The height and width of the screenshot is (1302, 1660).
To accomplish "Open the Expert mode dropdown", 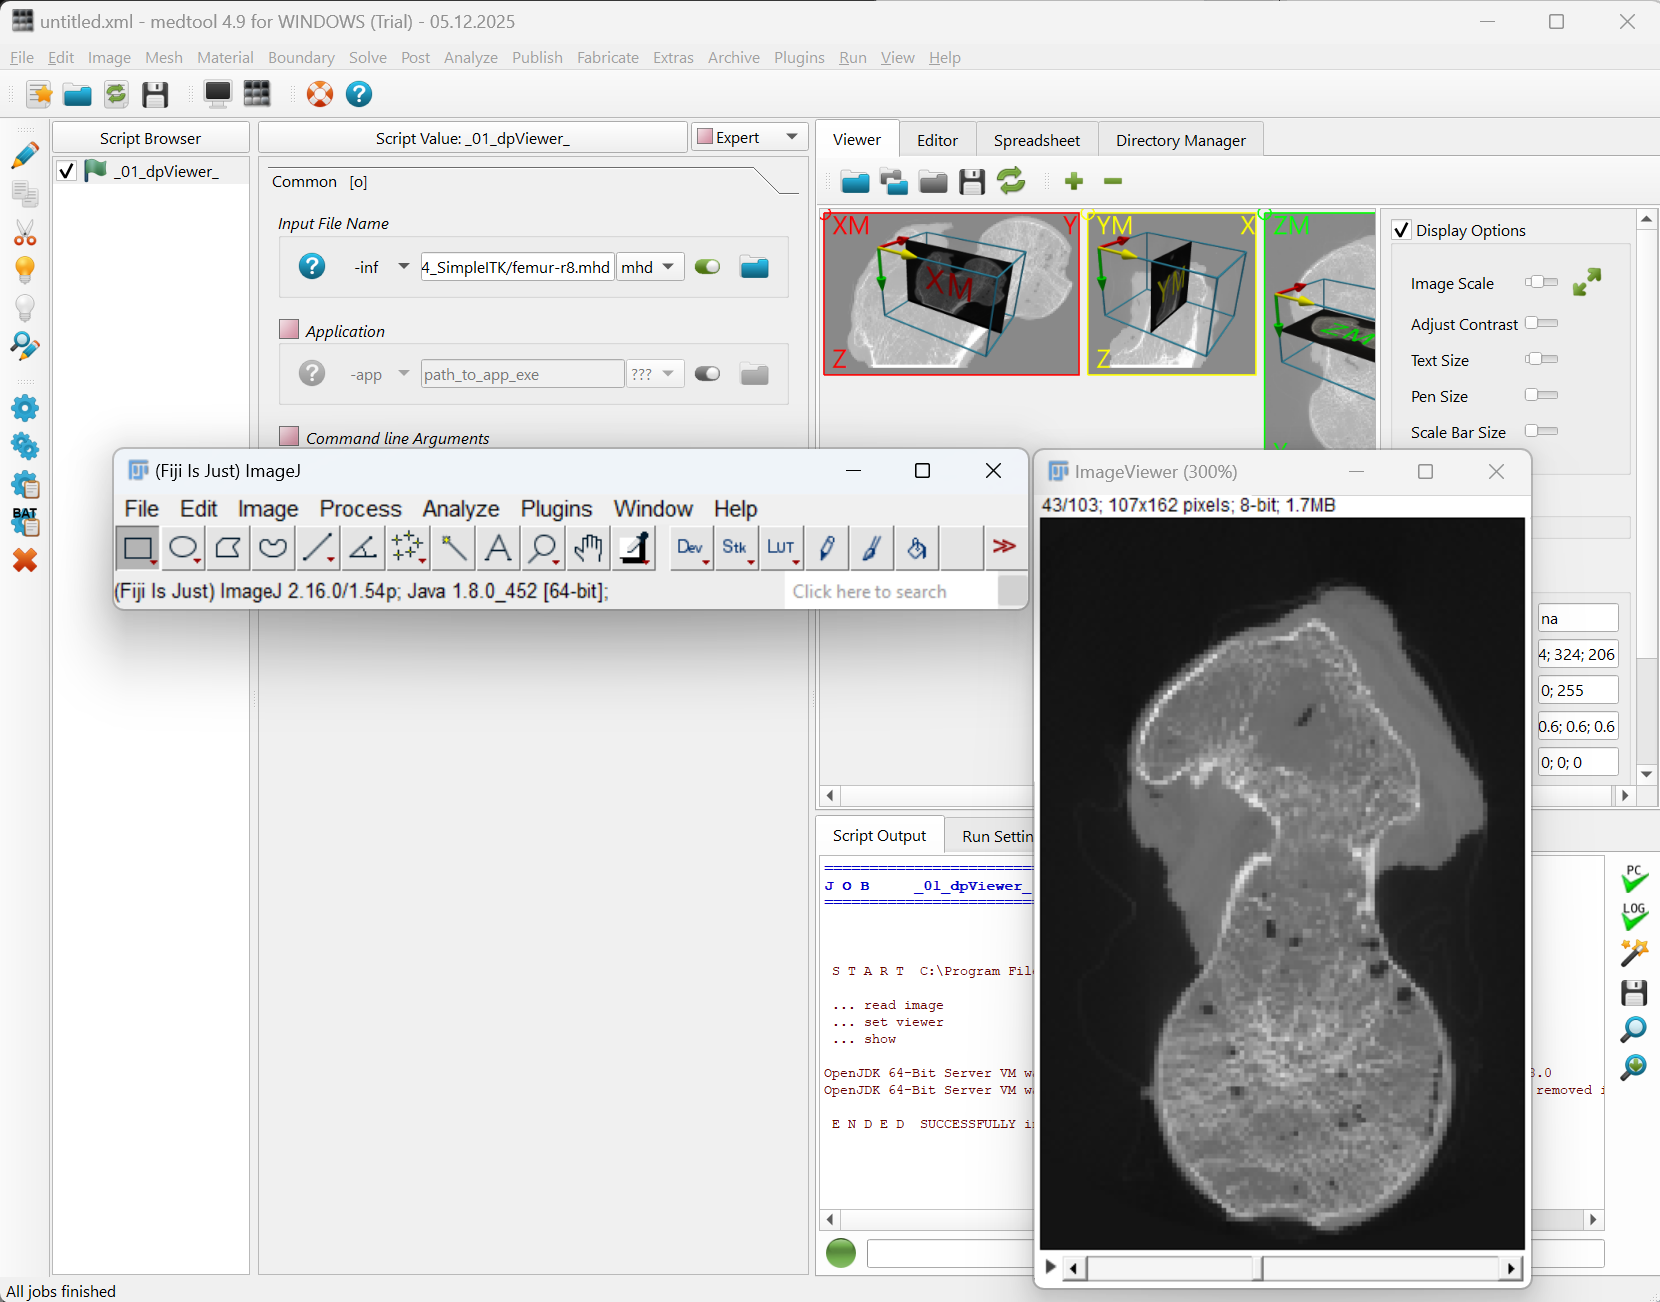I will pos(749,138).
